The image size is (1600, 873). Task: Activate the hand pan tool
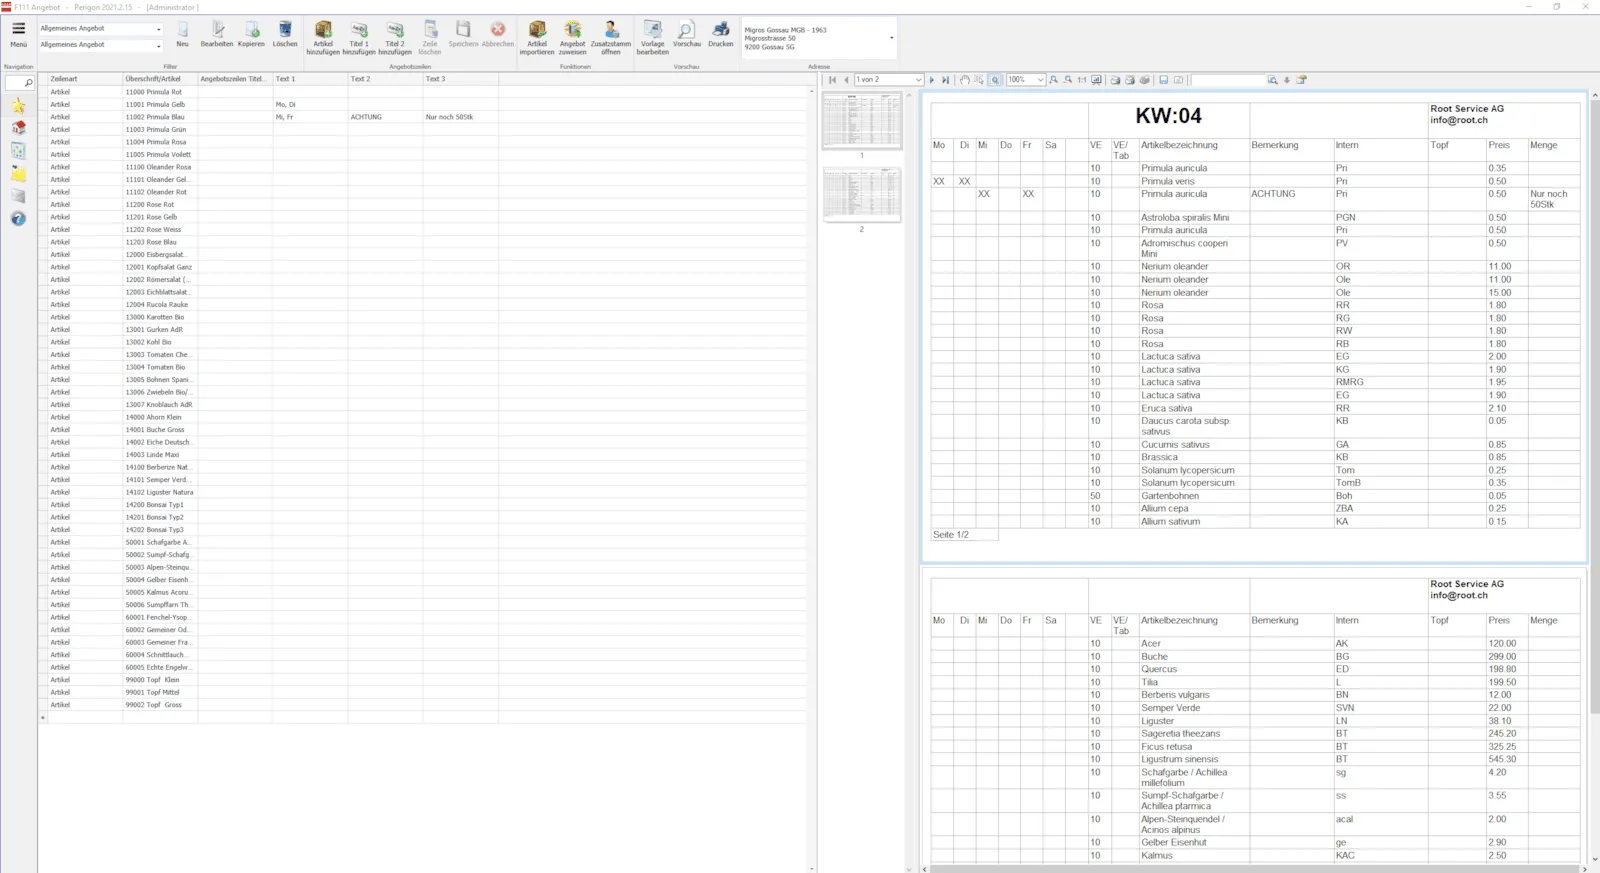(x=965, y=80)
